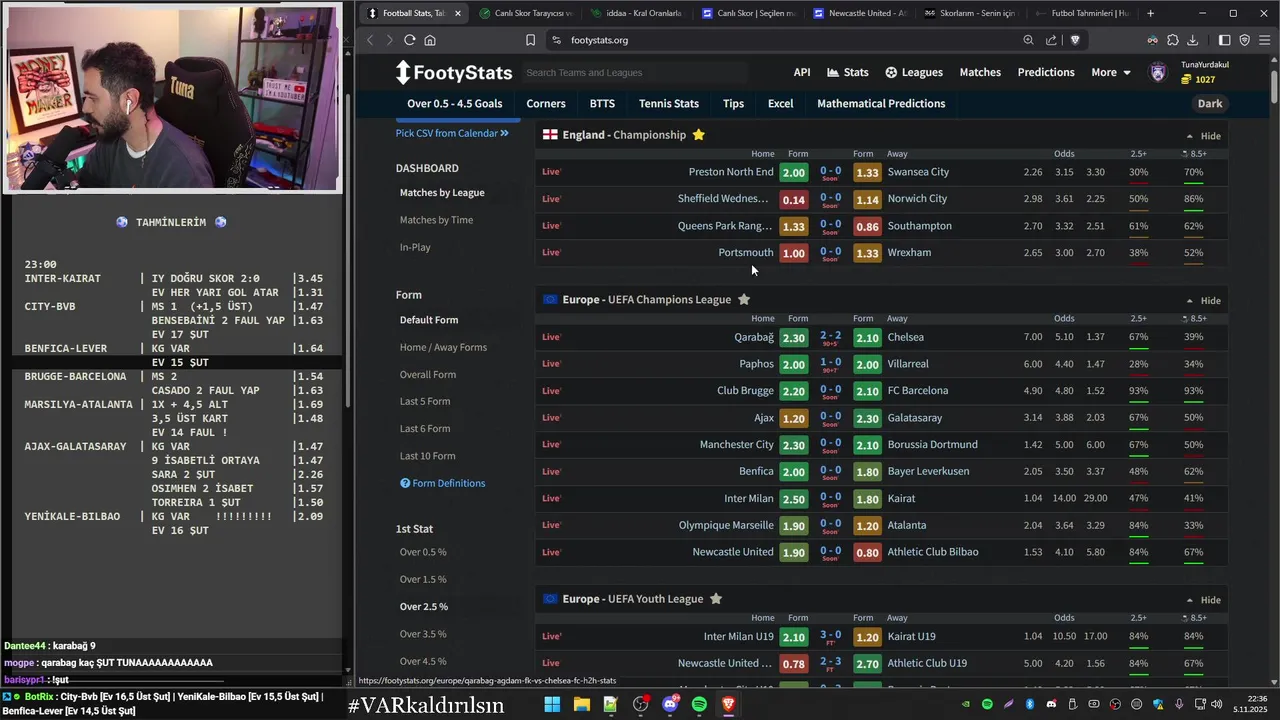Click Predictions in top navigation

tap(1046, 72)
